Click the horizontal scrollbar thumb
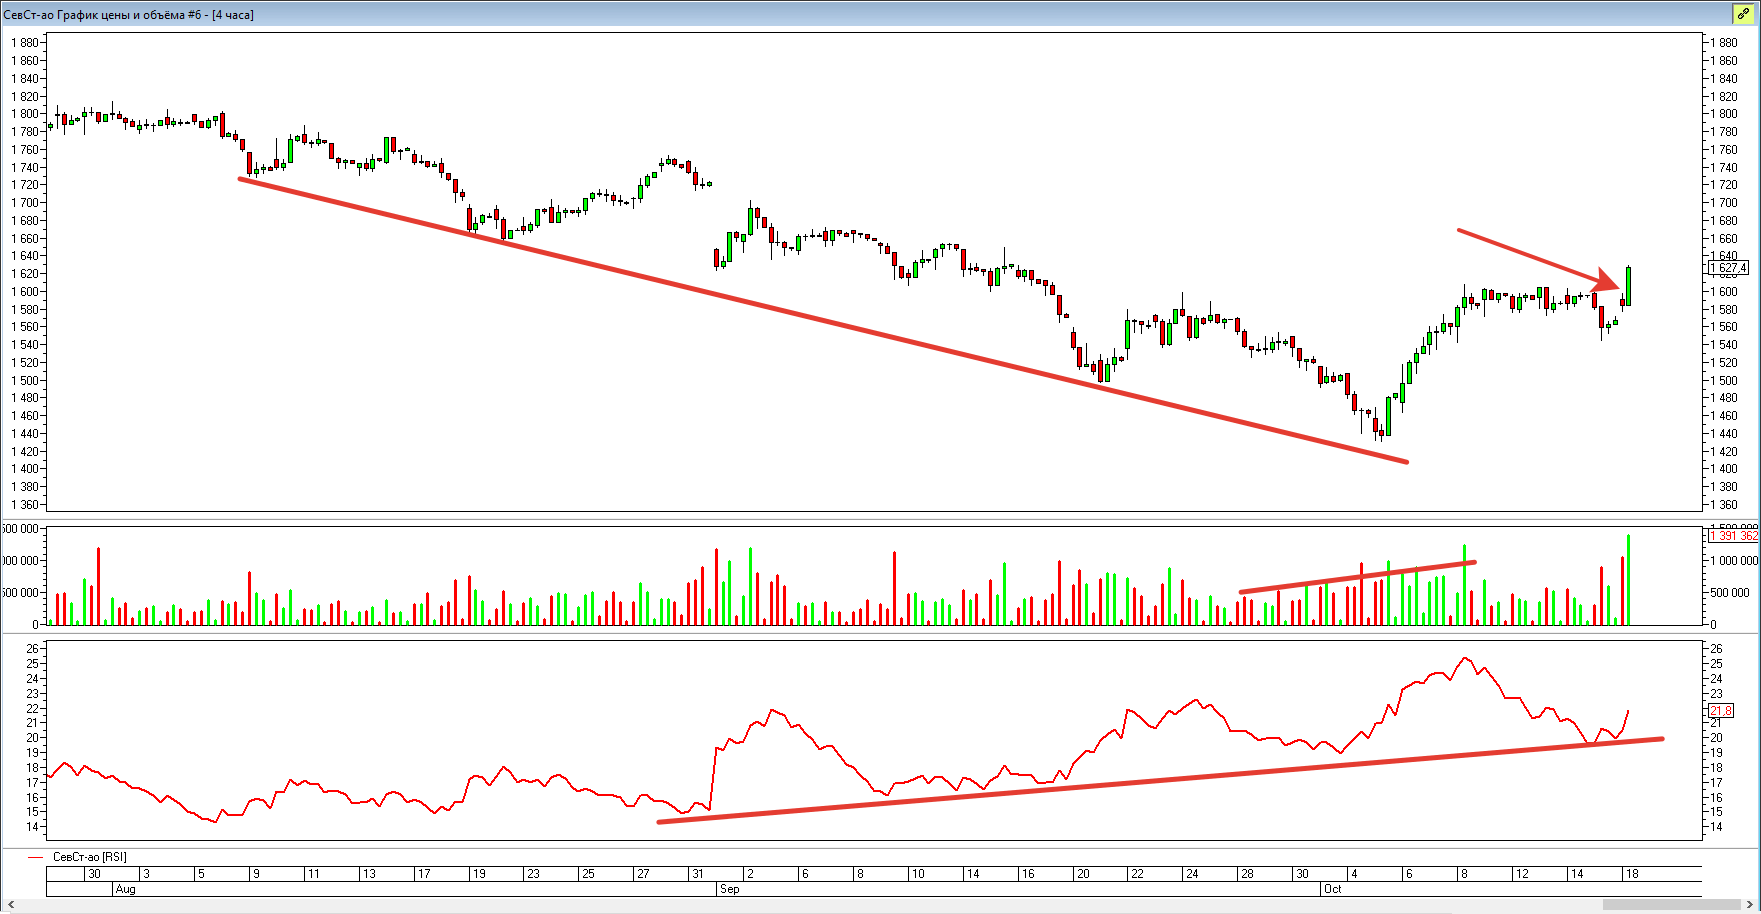Image resolution: width=1761 pixels, height=914 pixels. [x=1672, y=905]
